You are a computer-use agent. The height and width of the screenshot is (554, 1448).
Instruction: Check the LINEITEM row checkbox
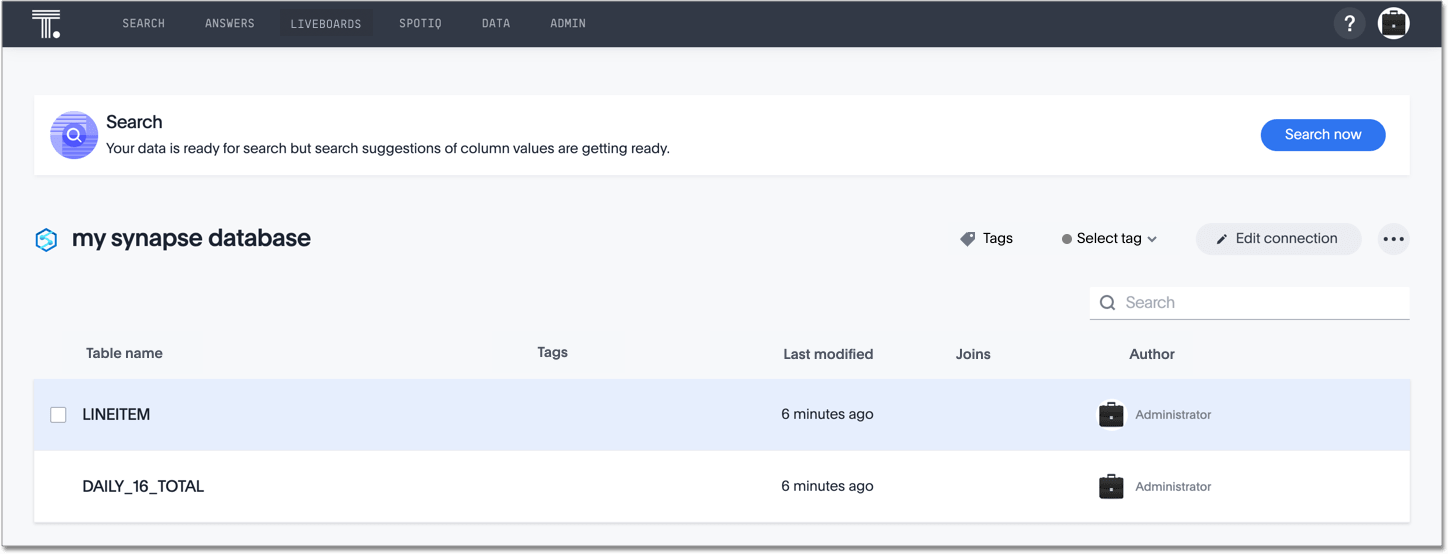click(x=59, y=415)
